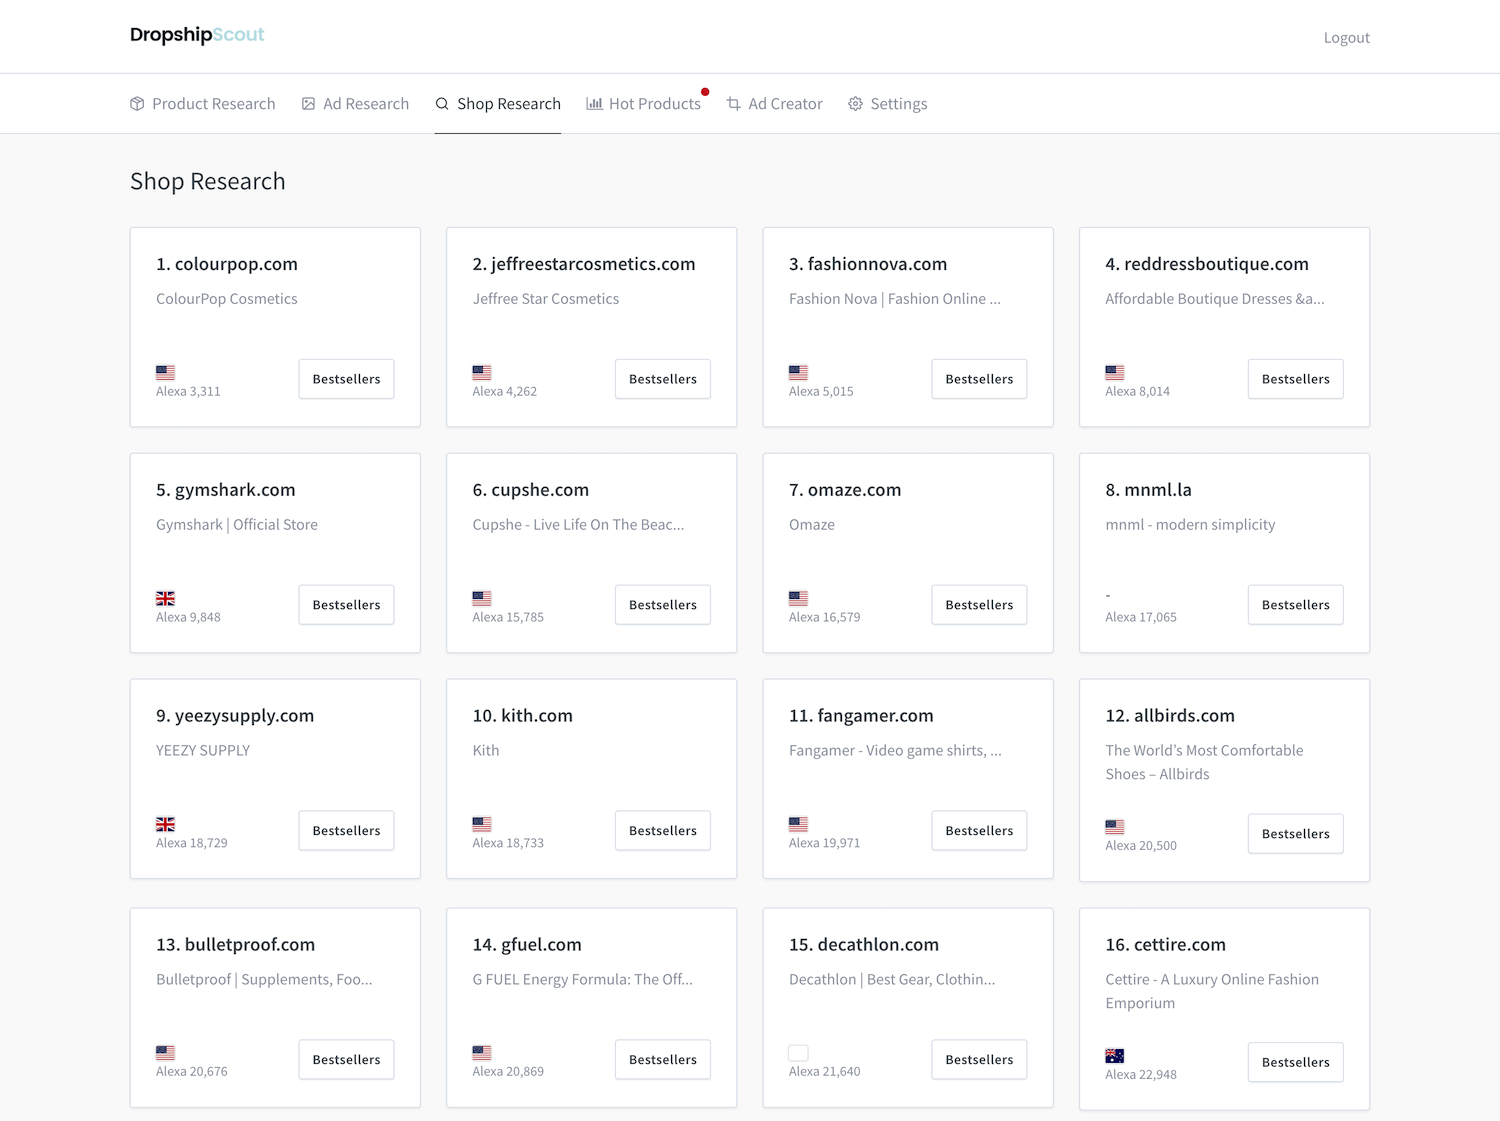Open the Product Research tab

(203, 104)
